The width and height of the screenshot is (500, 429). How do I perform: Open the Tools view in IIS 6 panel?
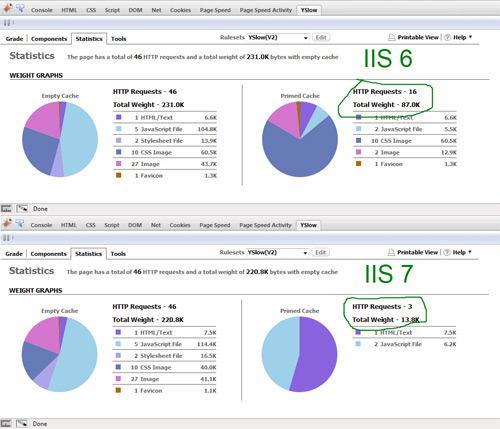point(119,39)
